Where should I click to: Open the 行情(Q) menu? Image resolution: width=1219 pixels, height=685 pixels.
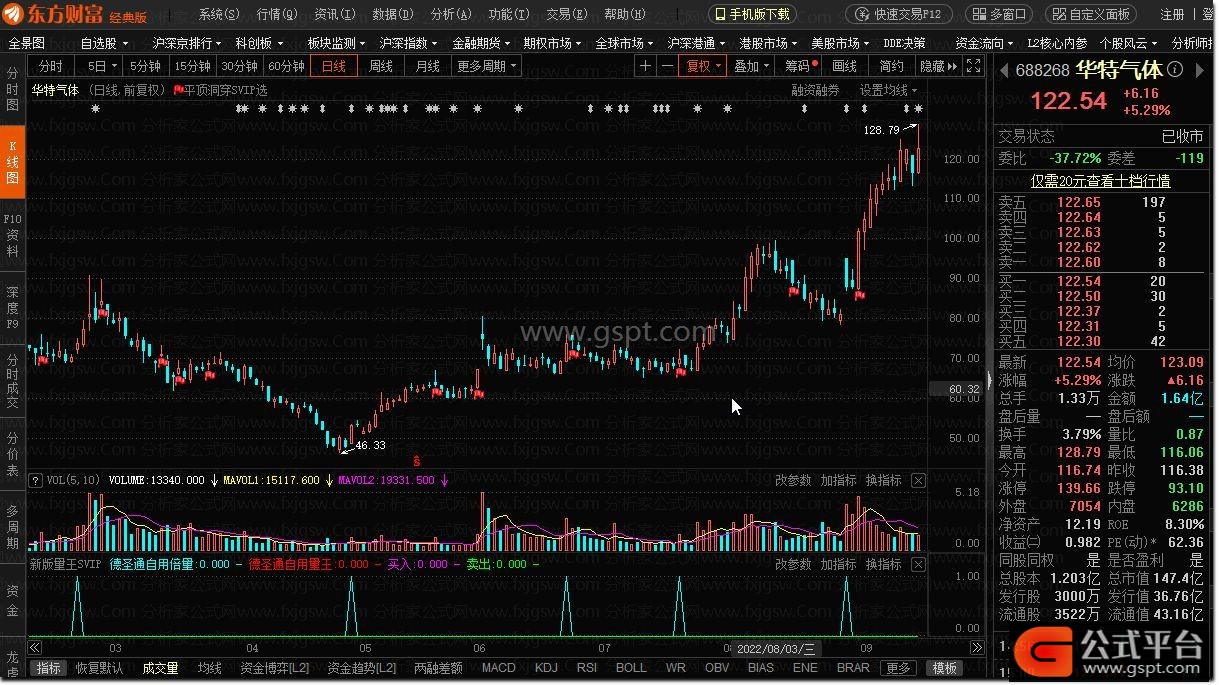click(277, 14)
